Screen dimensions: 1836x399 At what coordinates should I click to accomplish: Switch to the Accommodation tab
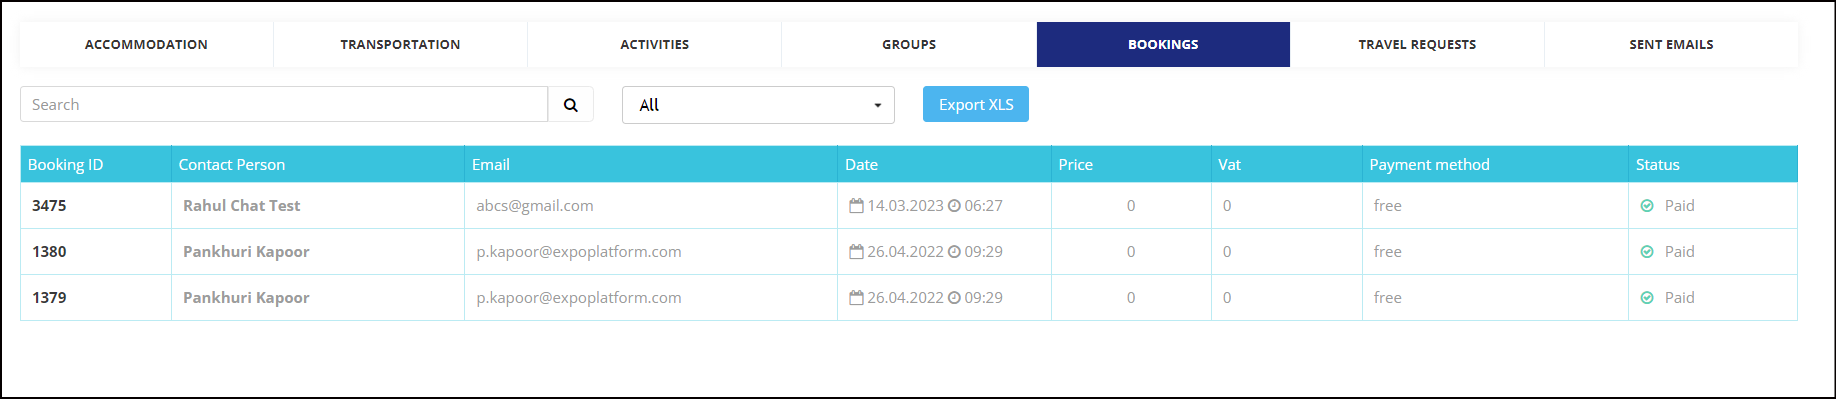[146, 45]
